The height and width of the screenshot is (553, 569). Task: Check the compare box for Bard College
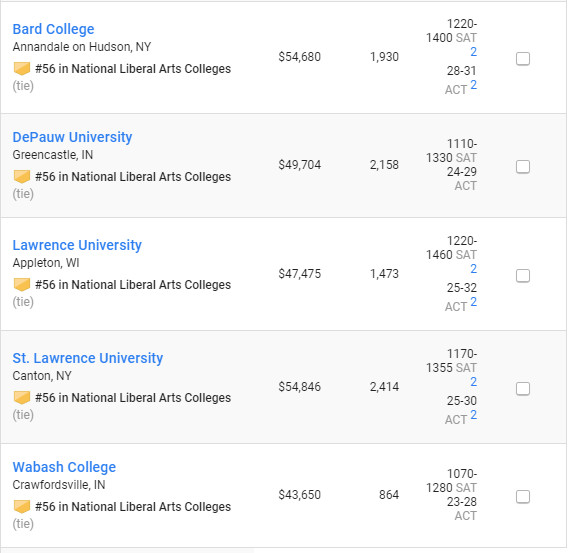coord(523,58)
